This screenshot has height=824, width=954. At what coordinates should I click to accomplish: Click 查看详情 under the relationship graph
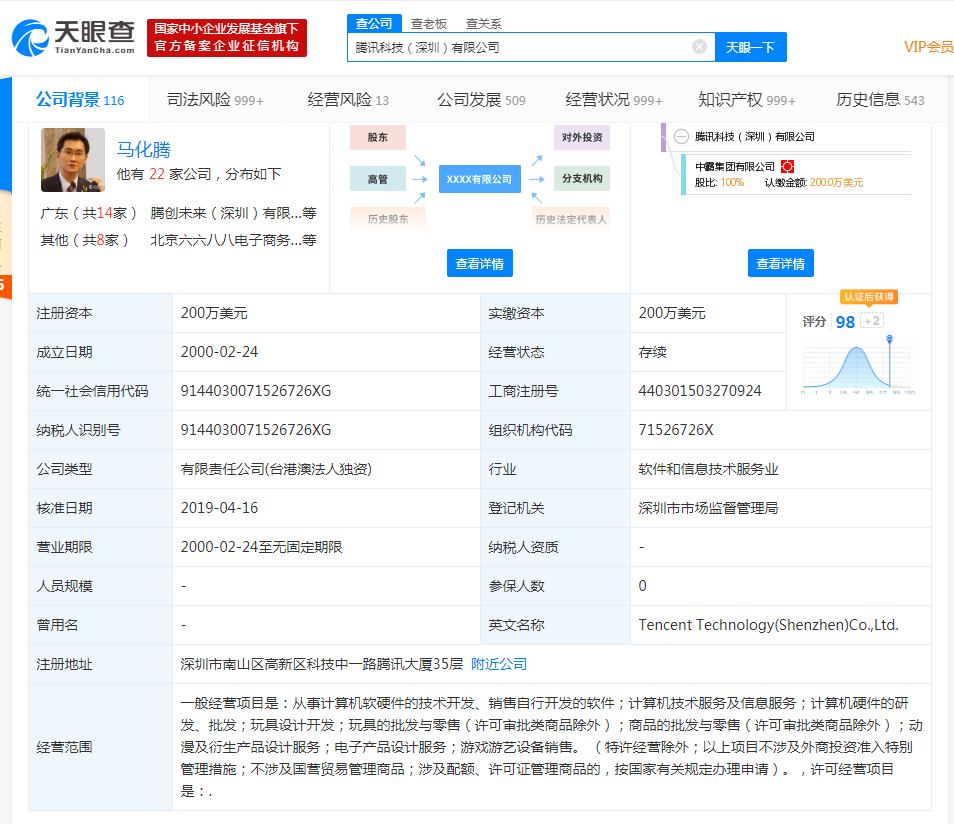(x=479, y=262)
